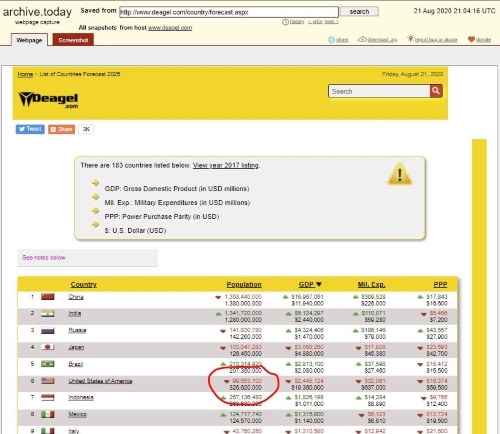Open the India country link
The width and height of the screenshot is (500, 434).
point(75,313)
